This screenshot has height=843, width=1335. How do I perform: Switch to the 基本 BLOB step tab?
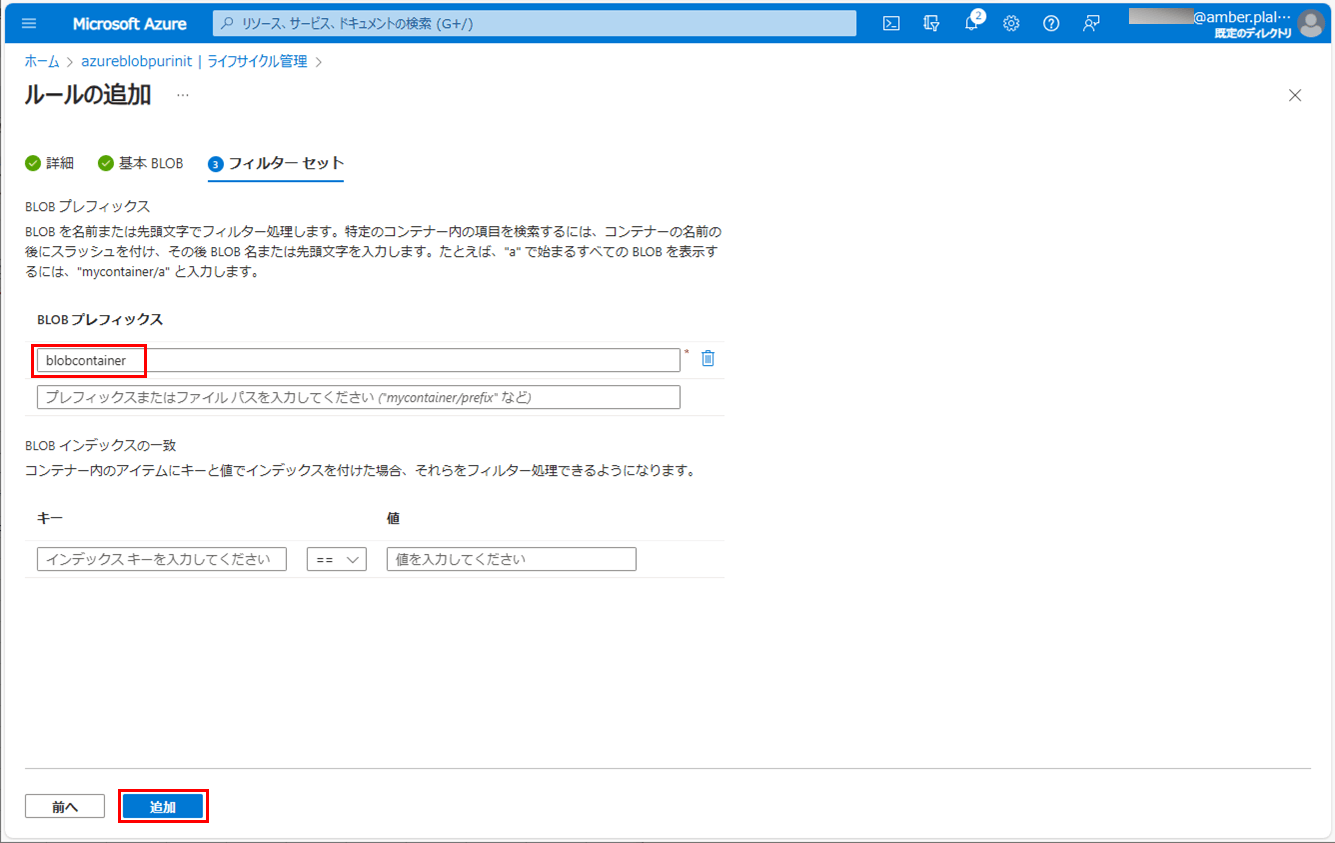[141, 163]
